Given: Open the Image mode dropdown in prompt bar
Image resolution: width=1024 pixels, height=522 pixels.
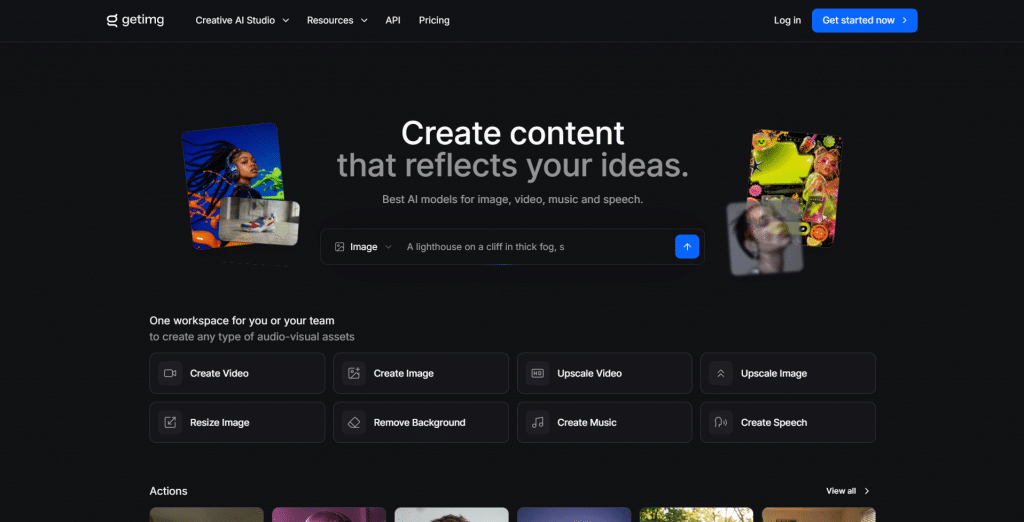Looking at the screenshot, I should [x=363, y=247].
